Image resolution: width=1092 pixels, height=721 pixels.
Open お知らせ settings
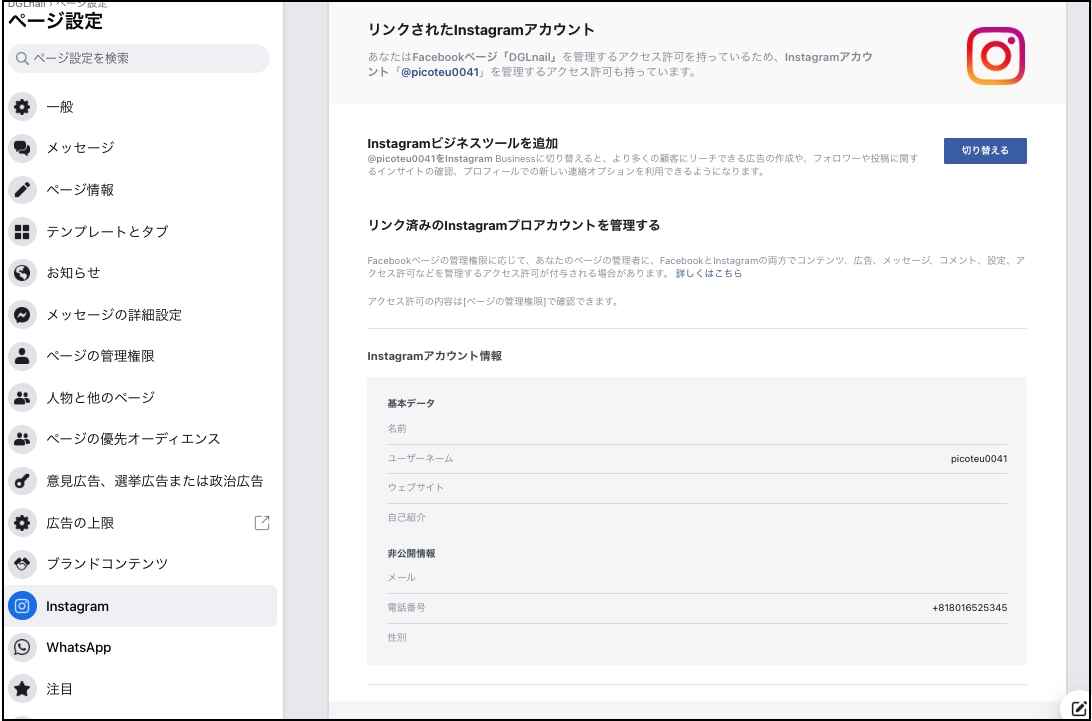coord(141,272)
